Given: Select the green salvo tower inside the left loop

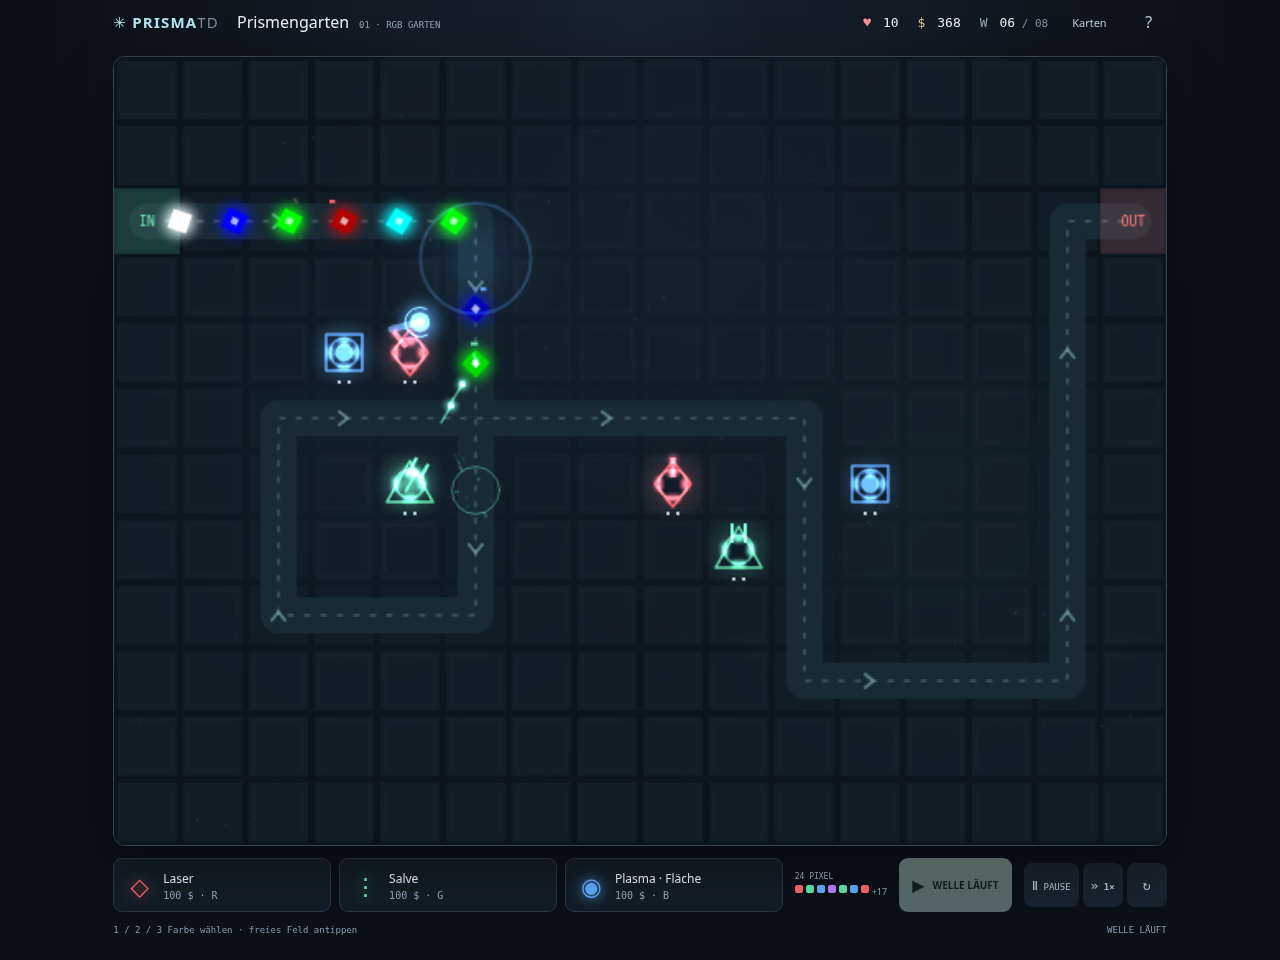Looking at the screenshot, I should (410, 484).
